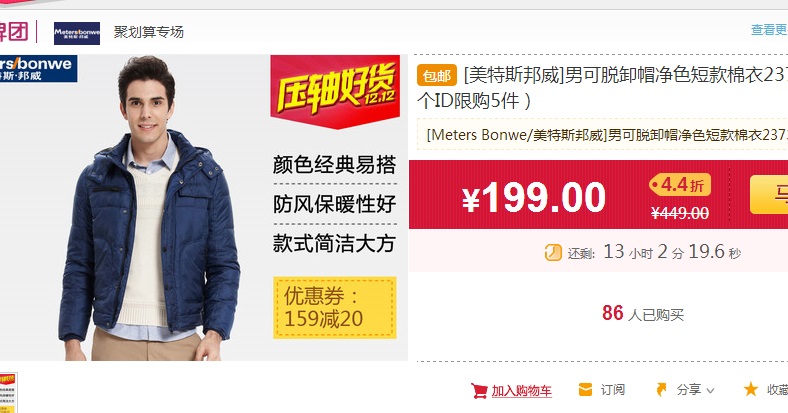
Task: Select the small product thumbnail below image
Action: 8,392
